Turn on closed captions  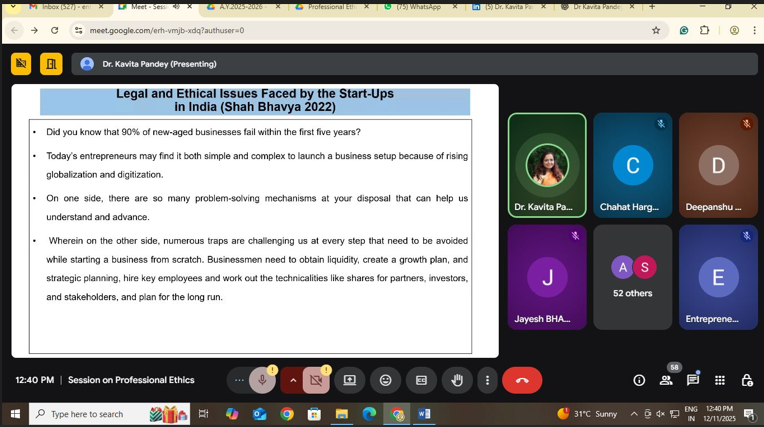[421, 380]
